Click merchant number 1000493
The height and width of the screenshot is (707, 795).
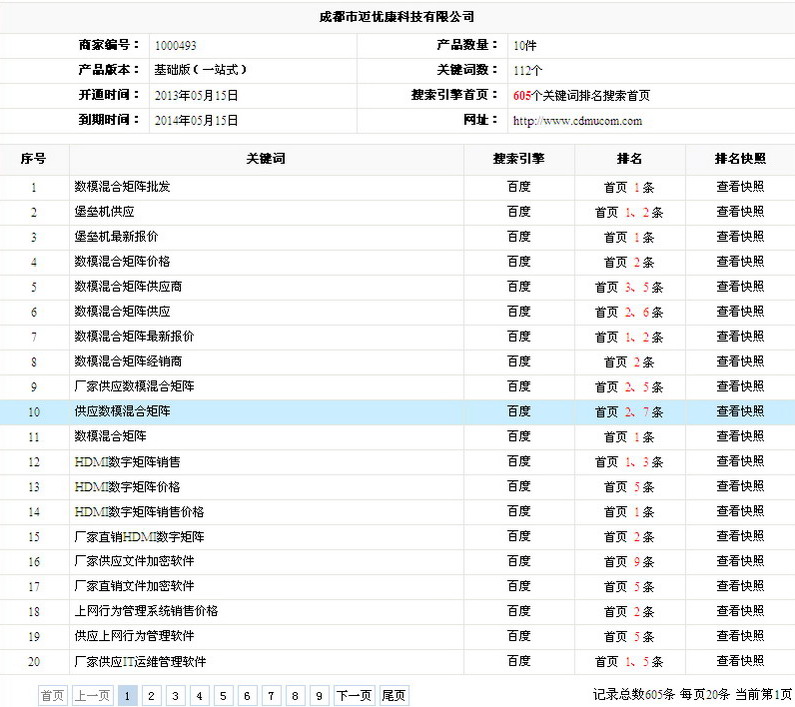(x=175, y=46)
